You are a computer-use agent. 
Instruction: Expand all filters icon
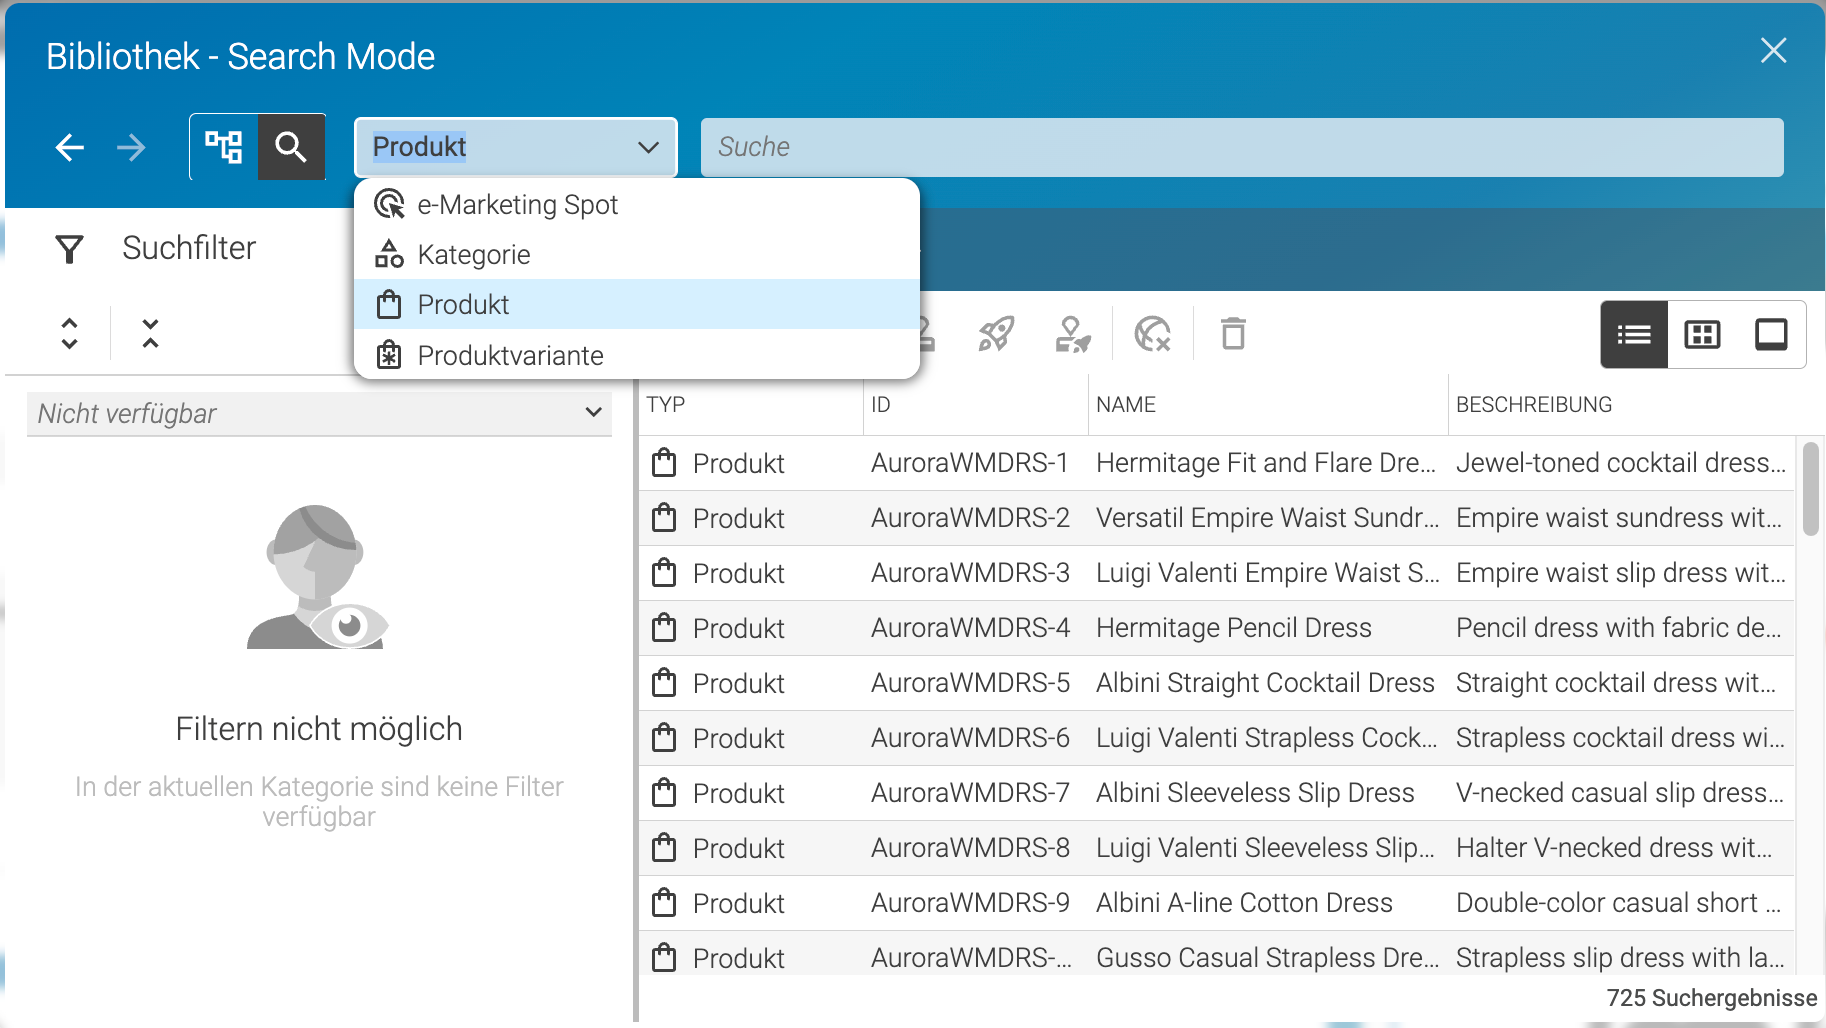pos(69,333)
